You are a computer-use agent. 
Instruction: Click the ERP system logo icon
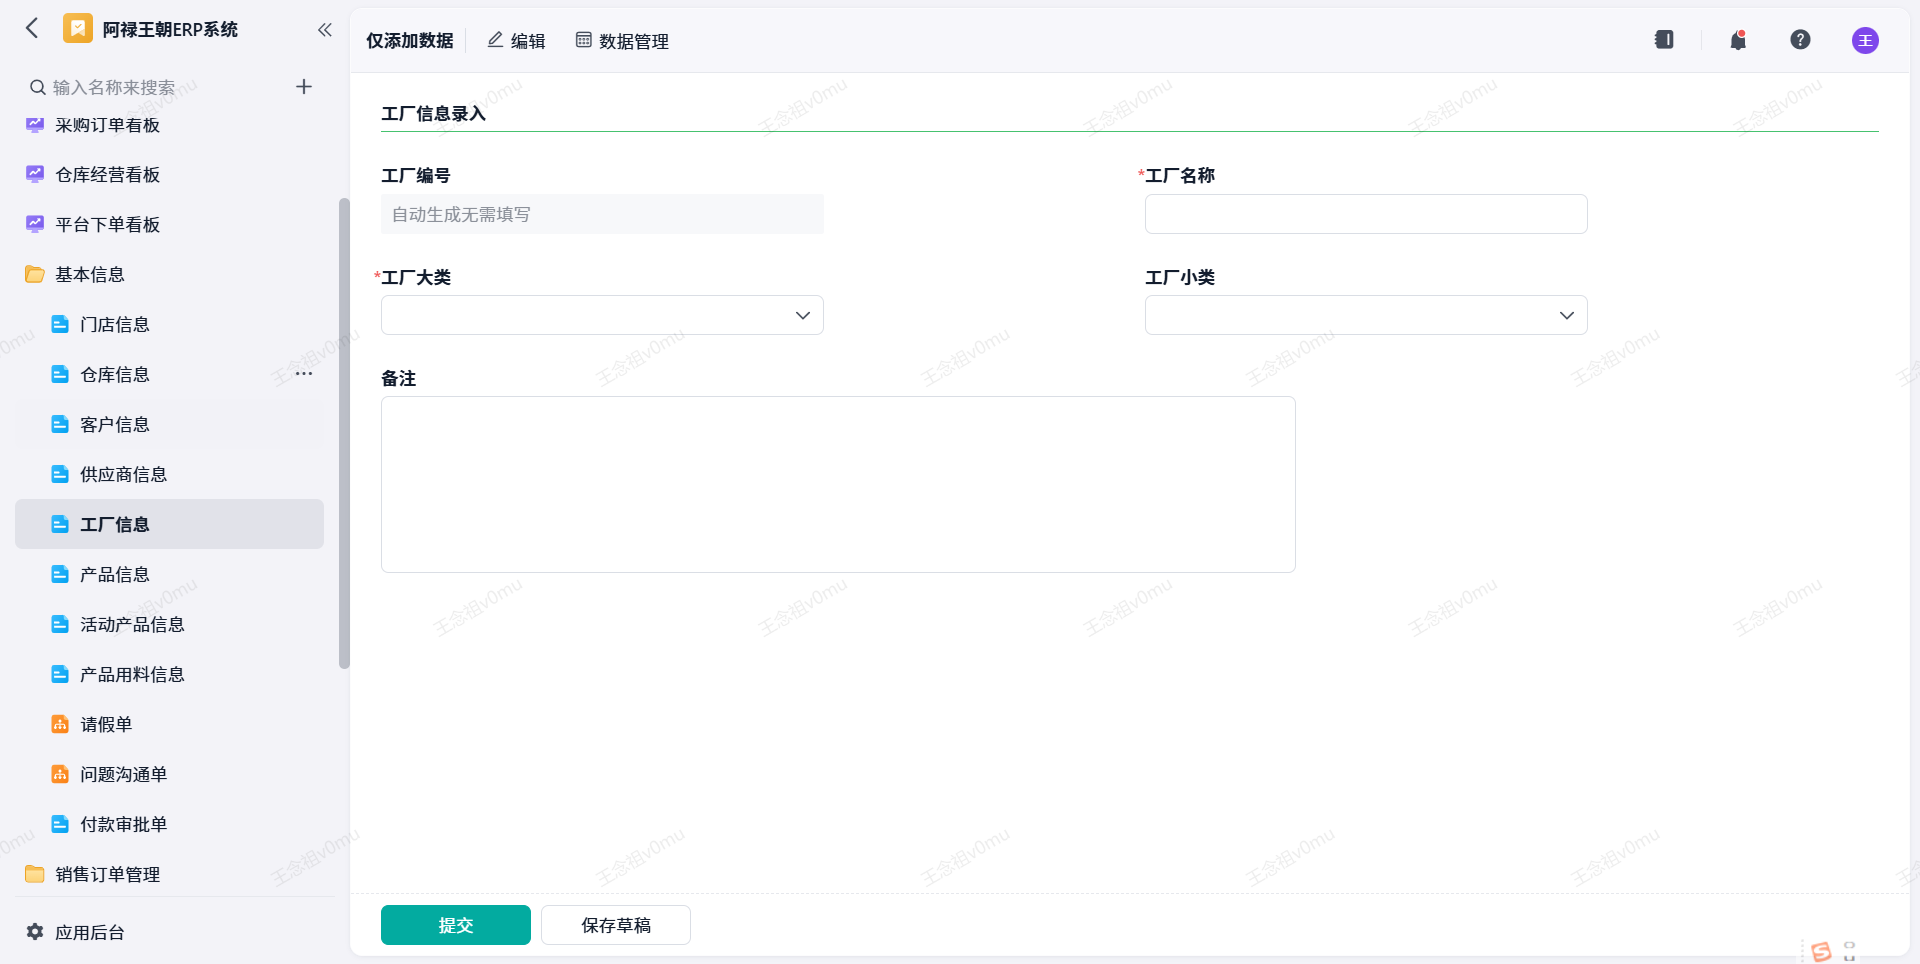(x=78, y=28)
